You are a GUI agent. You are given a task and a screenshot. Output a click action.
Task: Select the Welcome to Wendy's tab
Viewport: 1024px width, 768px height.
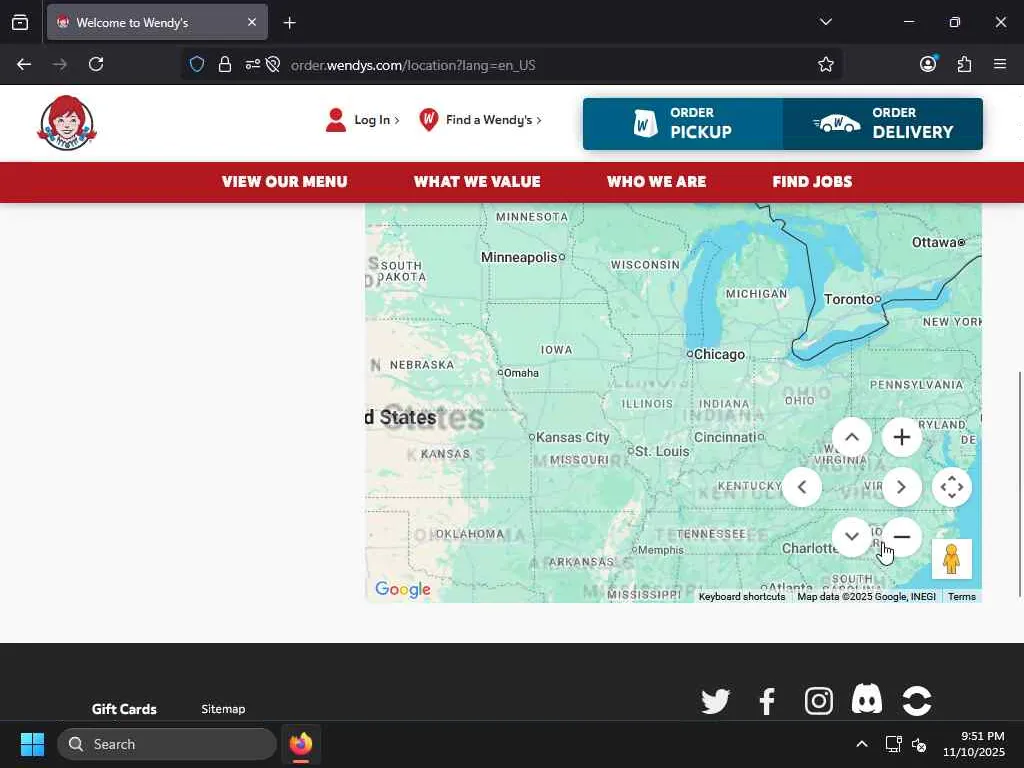[x=157, y=22]
